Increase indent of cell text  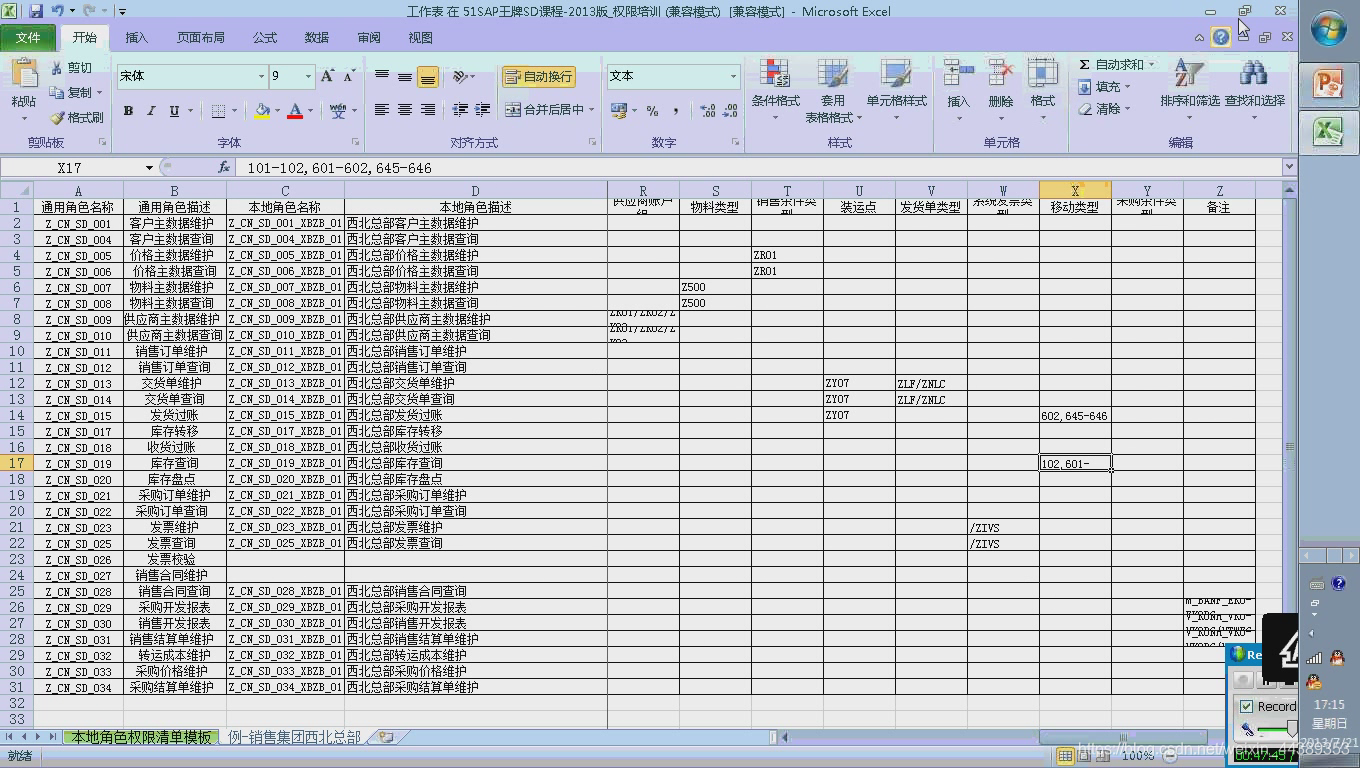coord(483,110)
